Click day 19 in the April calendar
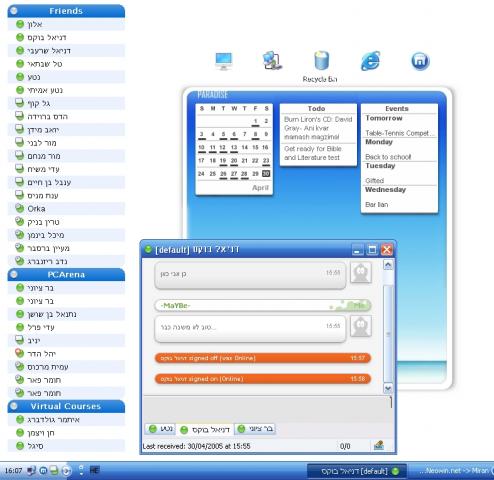The height and width of the screenshot is (480, 494). [223, 161]
